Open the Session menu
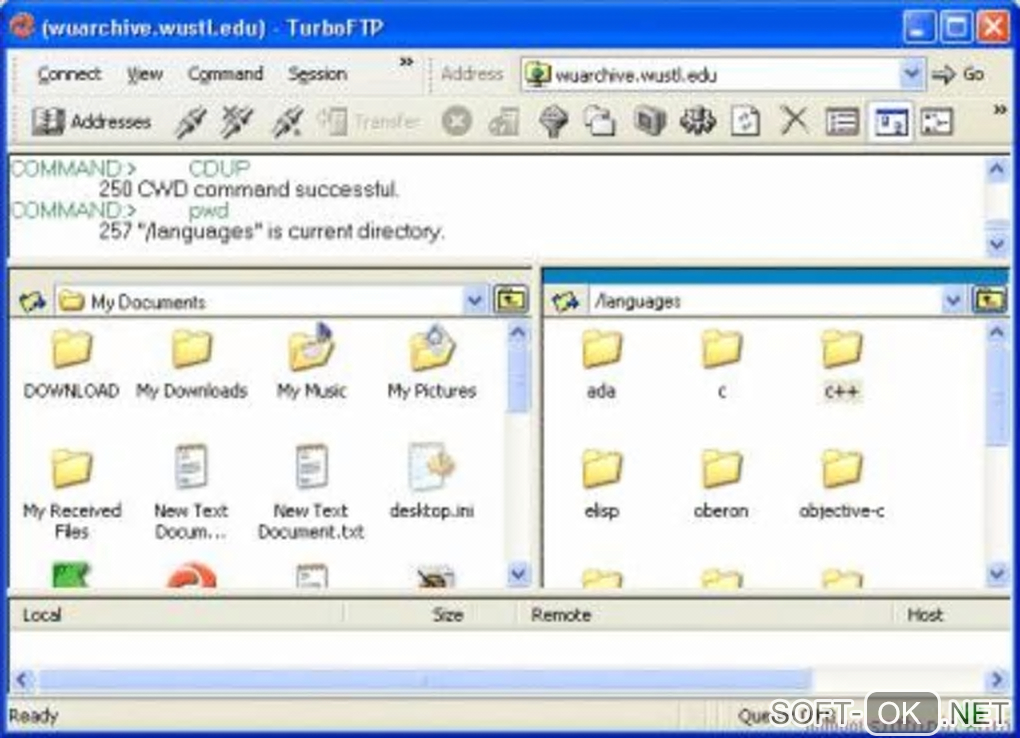This screenshot has width=1020, height=738. [317, 74]
